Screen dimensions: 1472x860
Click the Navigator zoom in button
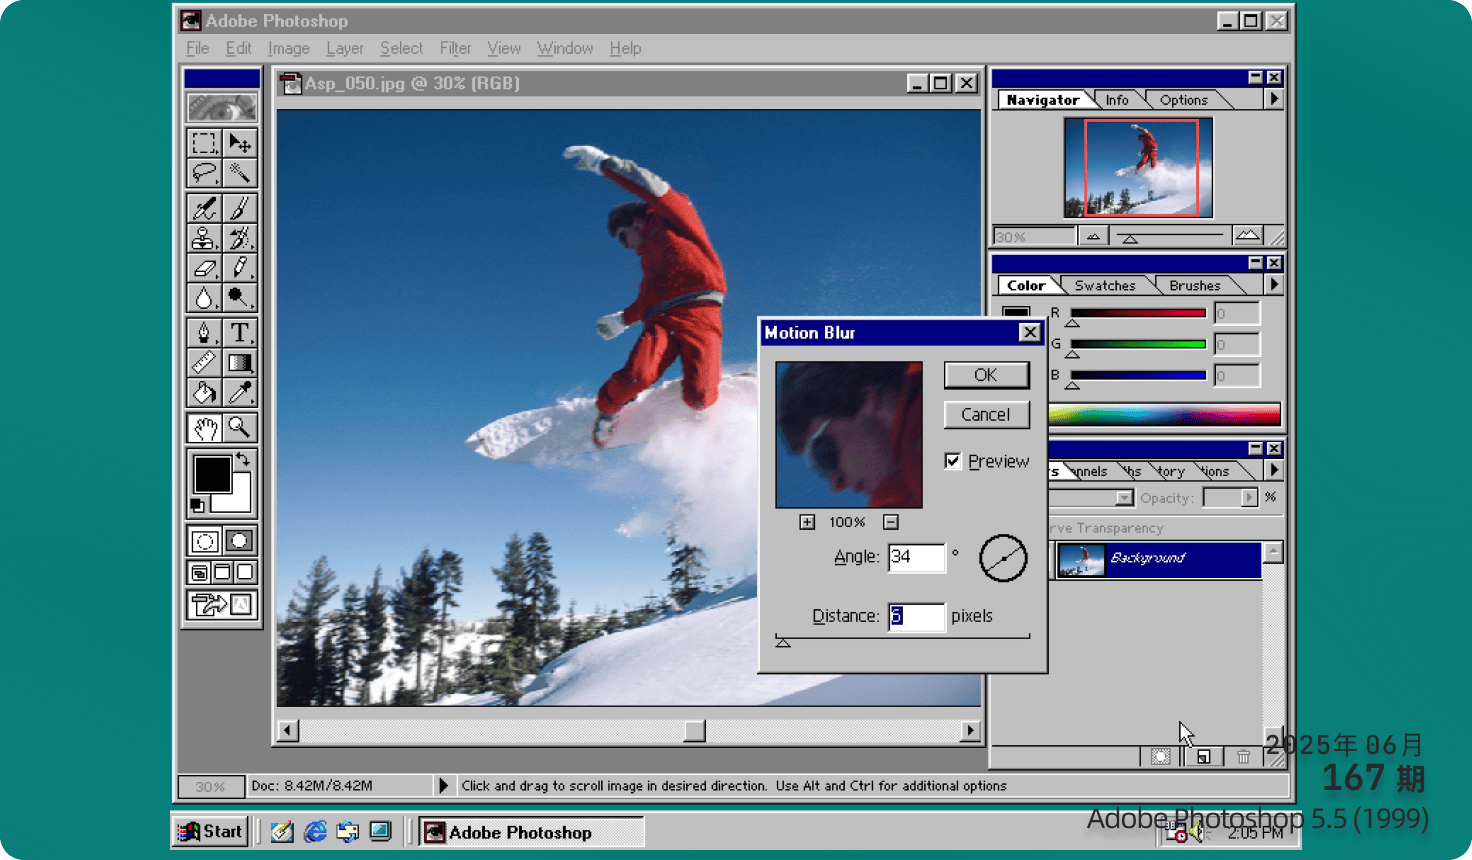click(1247, 236)
